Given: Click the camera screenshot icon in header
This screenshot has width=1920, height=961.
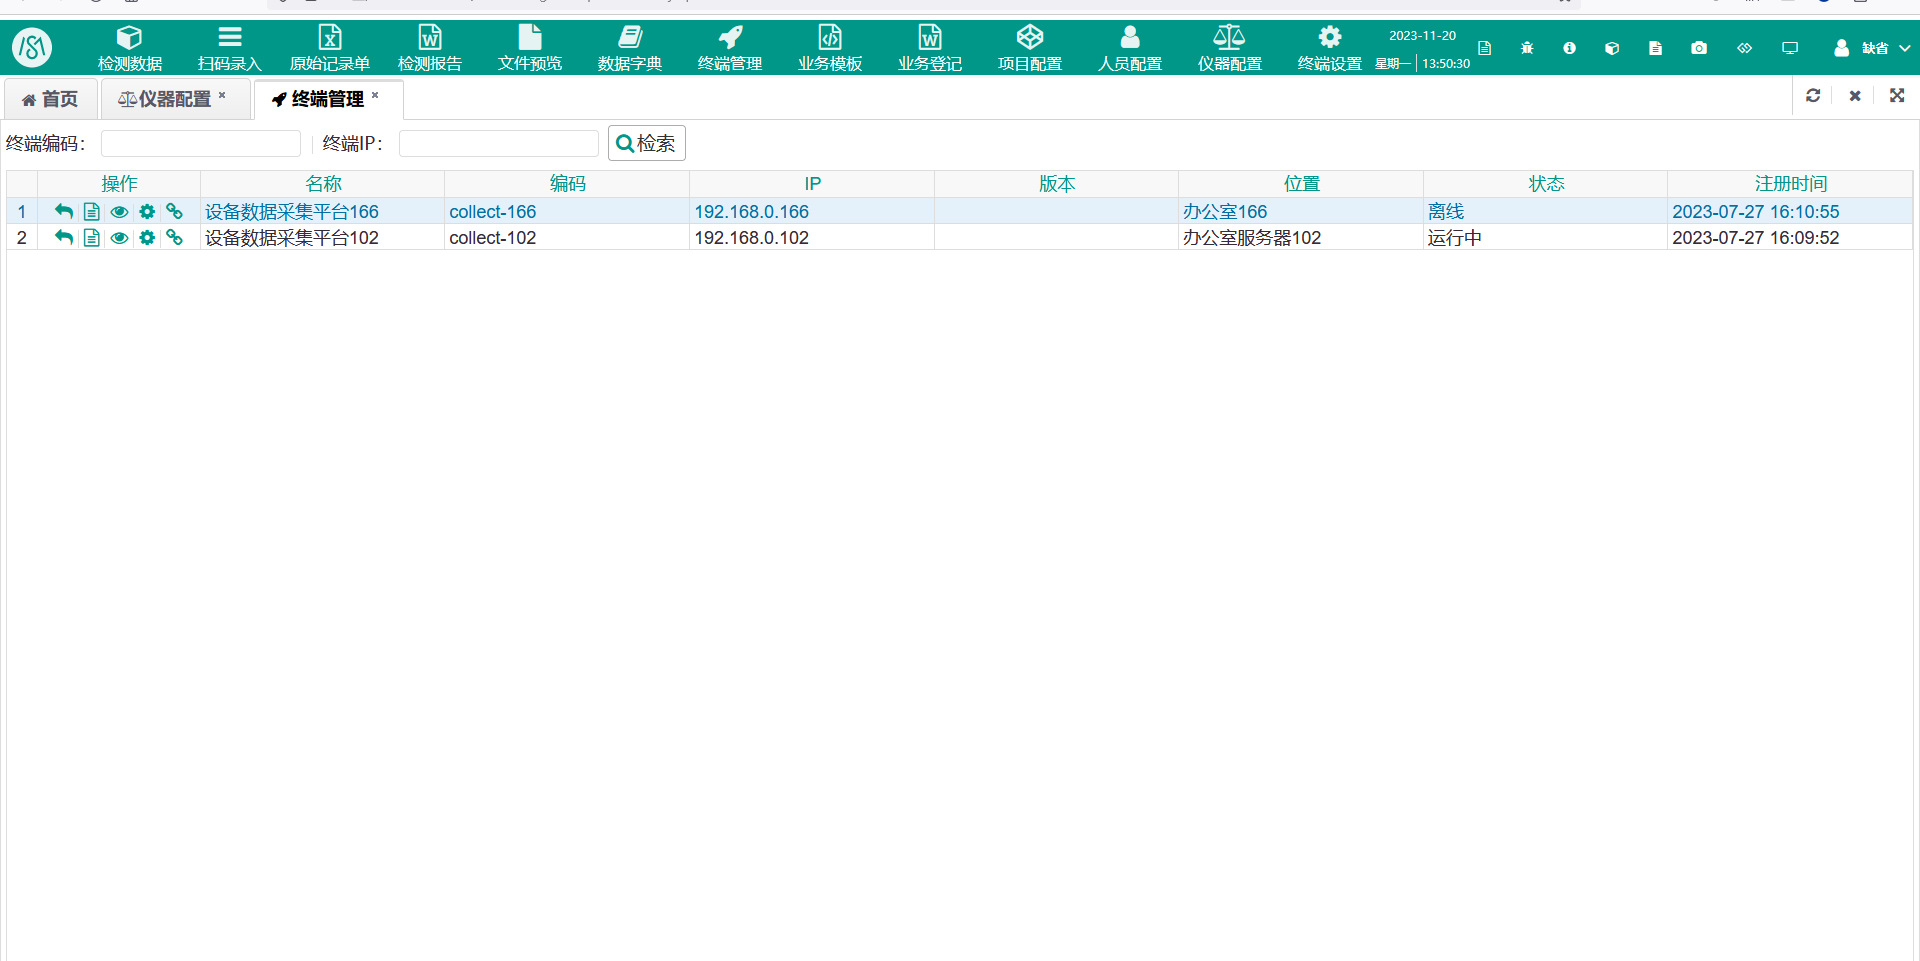Looking at the screenshot, I should coord(1699,48).
